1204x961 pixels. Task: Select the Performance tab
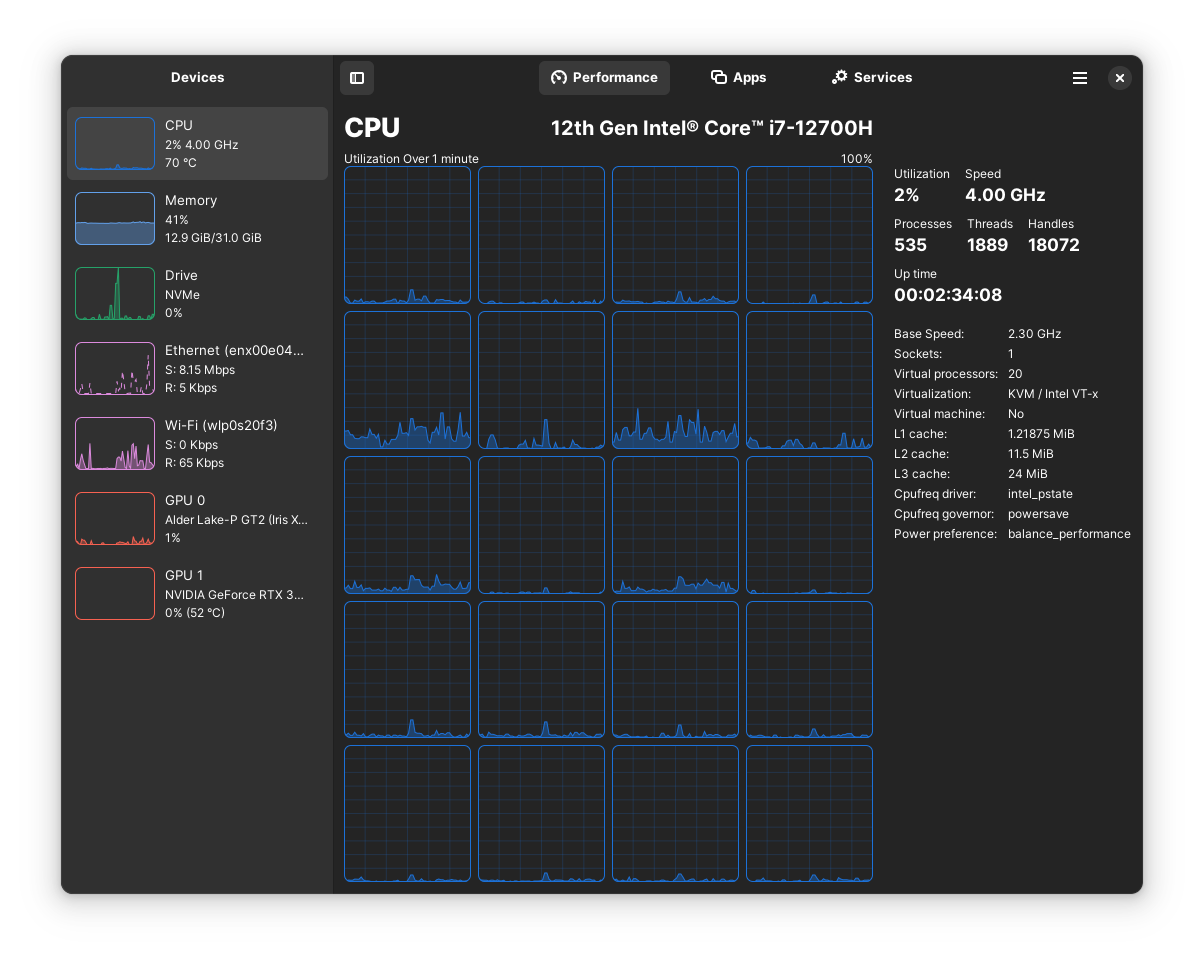pos(604,78)
